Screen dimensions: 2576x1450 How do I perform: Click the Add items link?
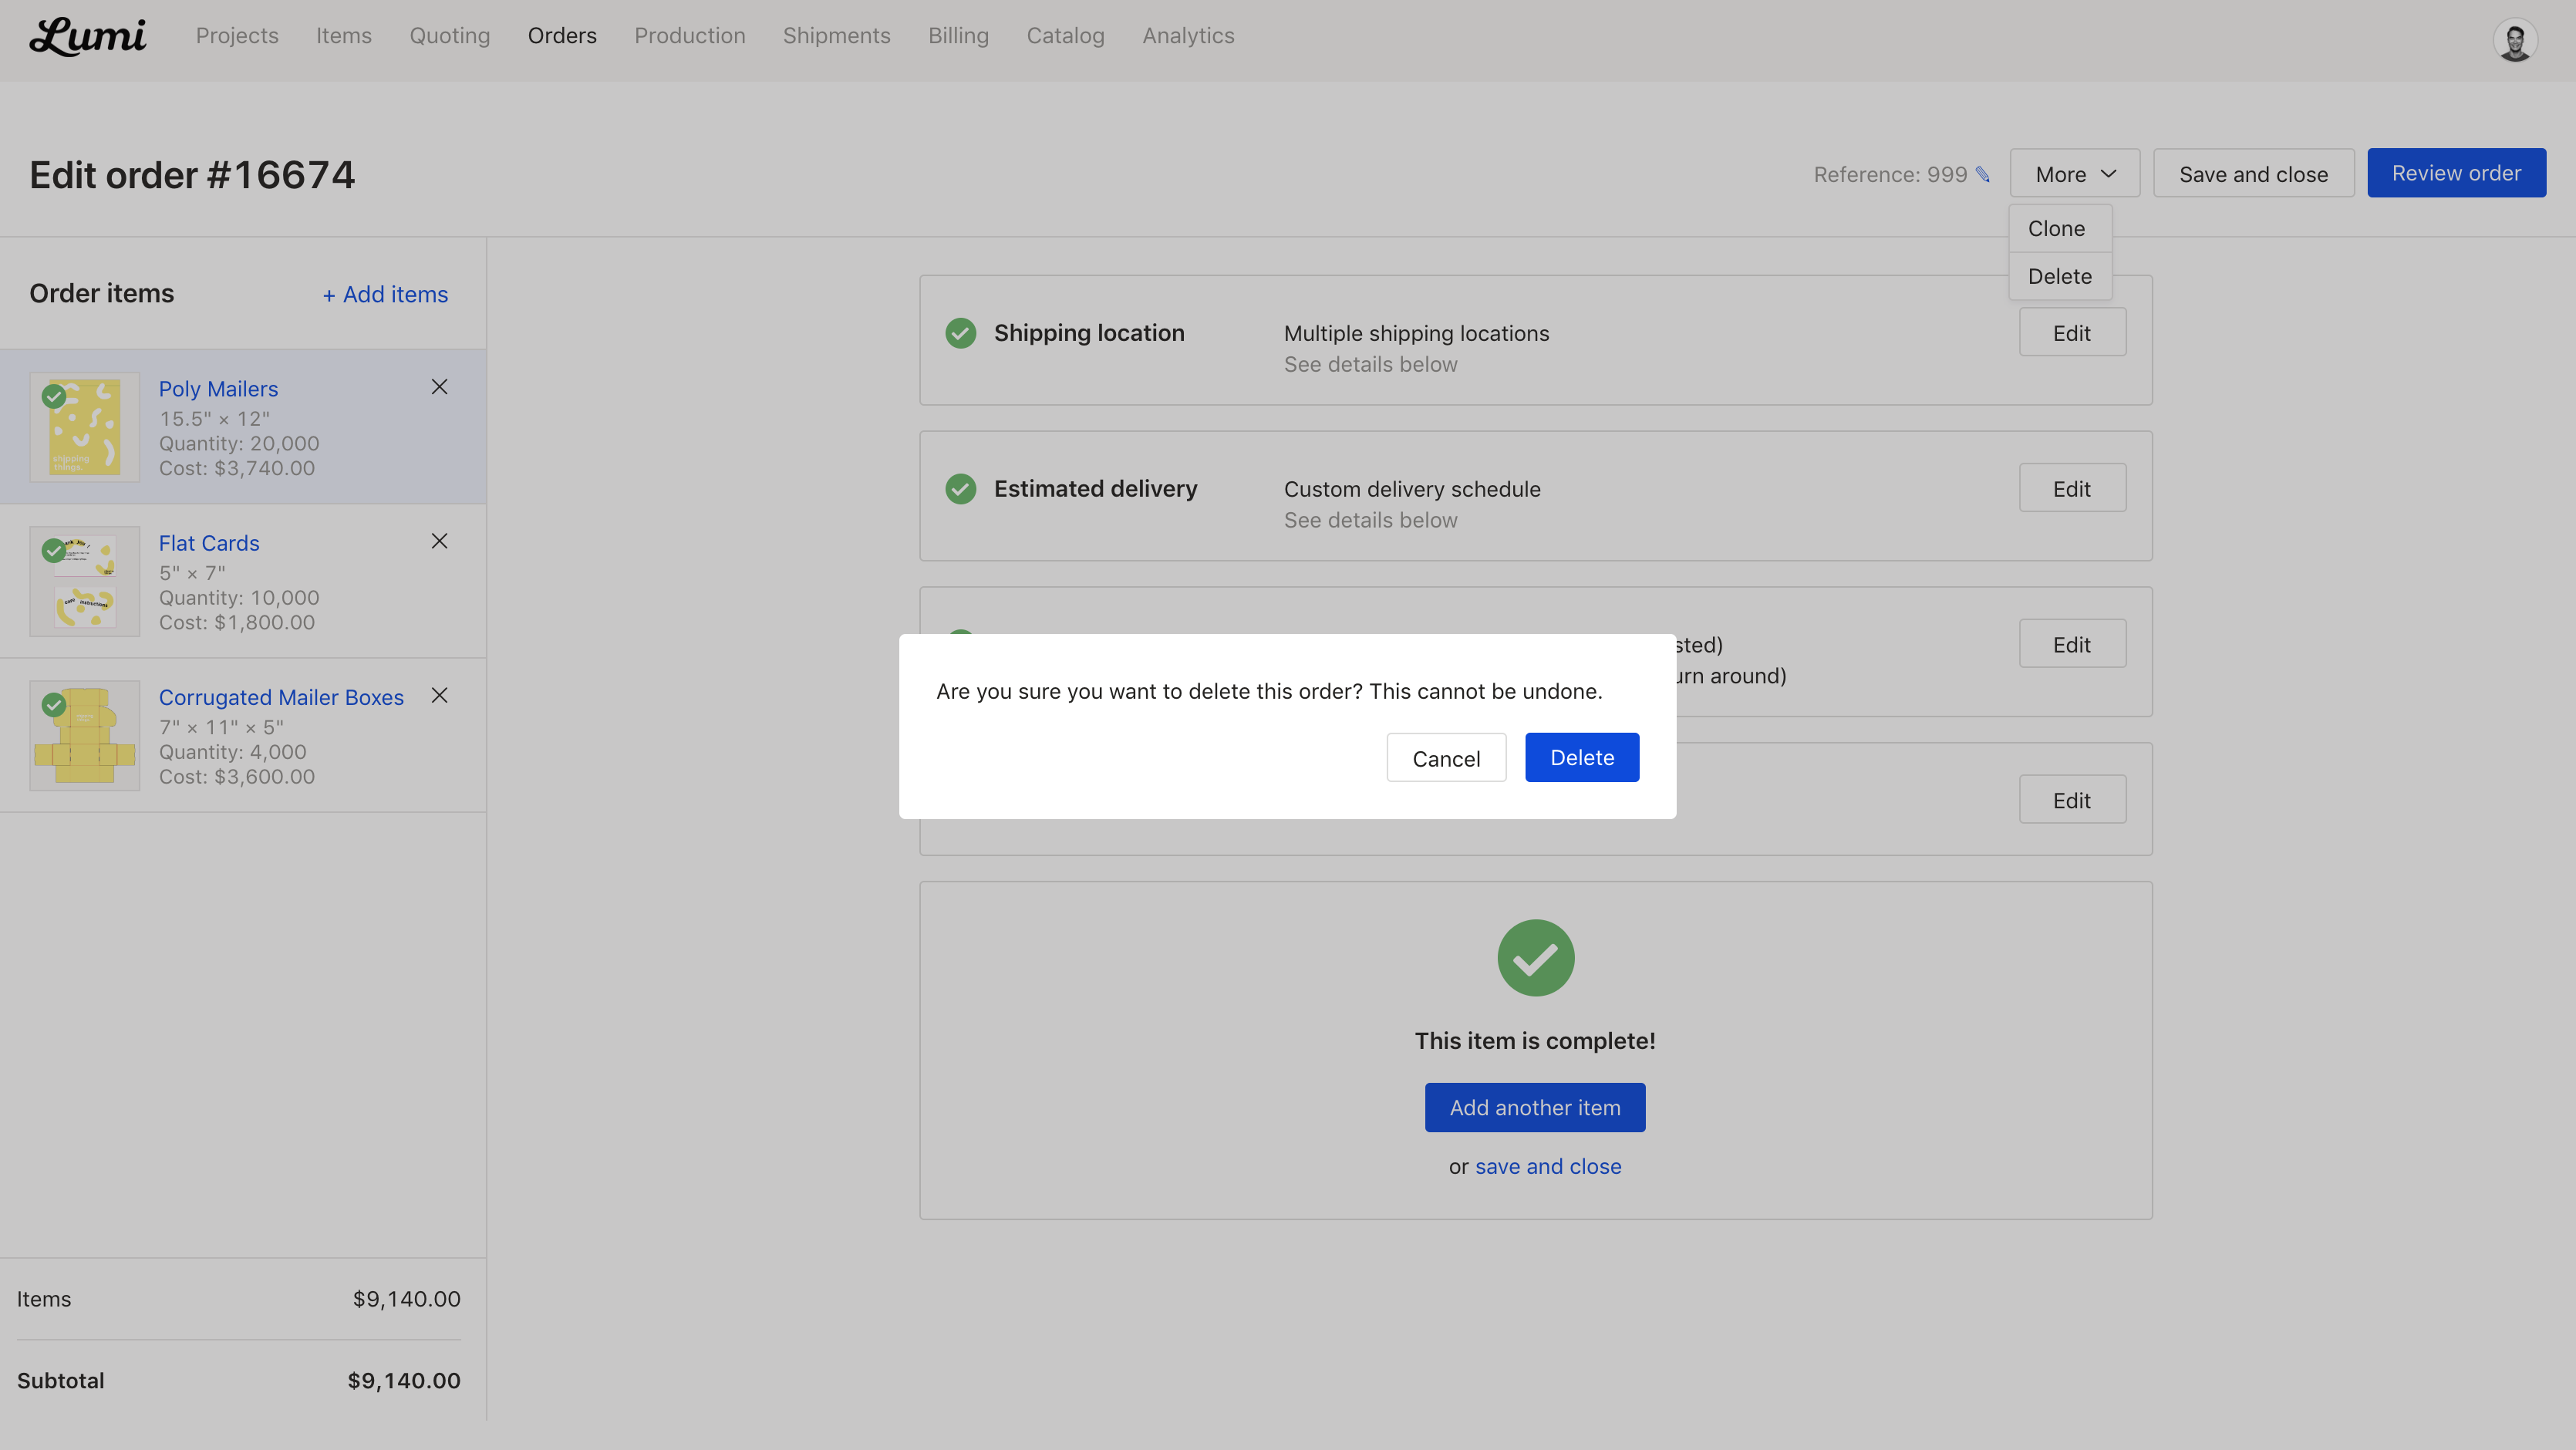[x=385, y=295]
